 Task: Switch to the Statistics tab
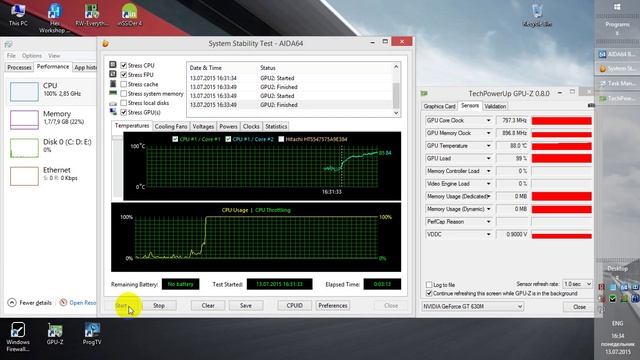pyautogui.click(x=276, y=127)
